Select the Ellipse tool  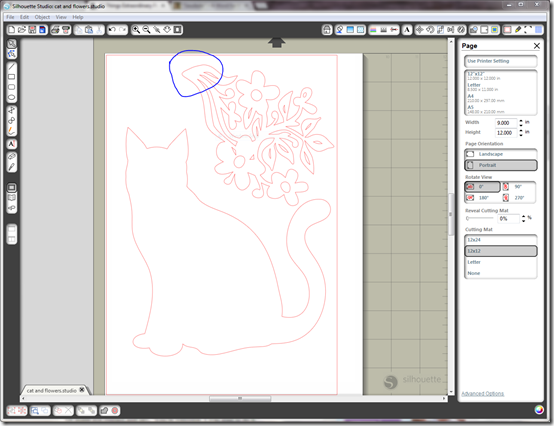[12, 97]
